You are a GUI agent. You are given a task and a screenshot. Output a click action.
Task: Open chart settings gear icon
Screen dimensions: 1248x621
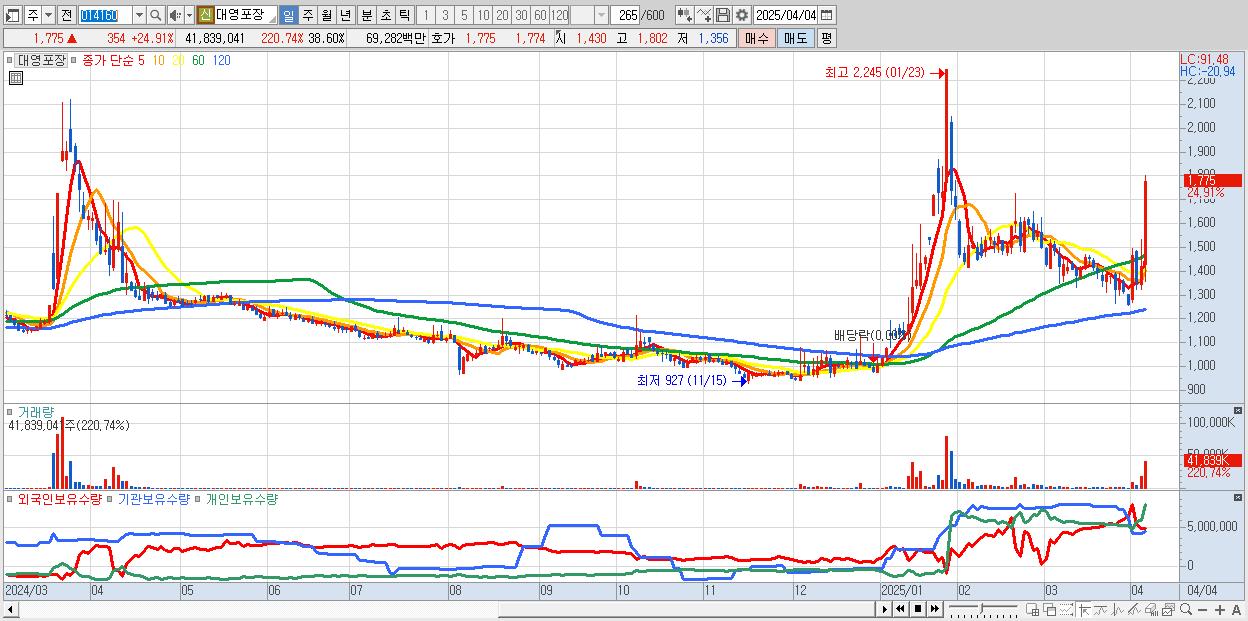click(x=741, y=16)
